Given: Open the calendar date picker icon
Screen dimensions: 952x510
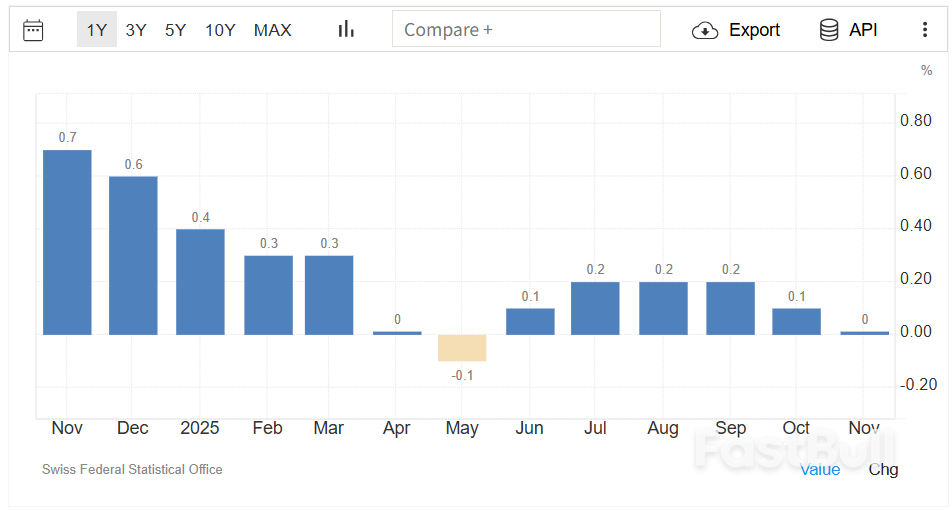Looking at the screenshot, I should pos(33,30).
